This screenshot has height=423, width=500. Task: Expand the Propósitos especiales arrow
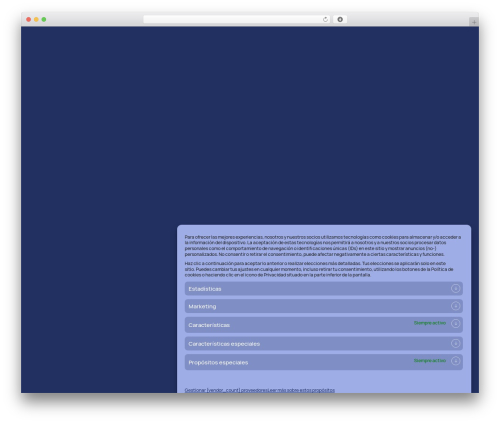455,361
